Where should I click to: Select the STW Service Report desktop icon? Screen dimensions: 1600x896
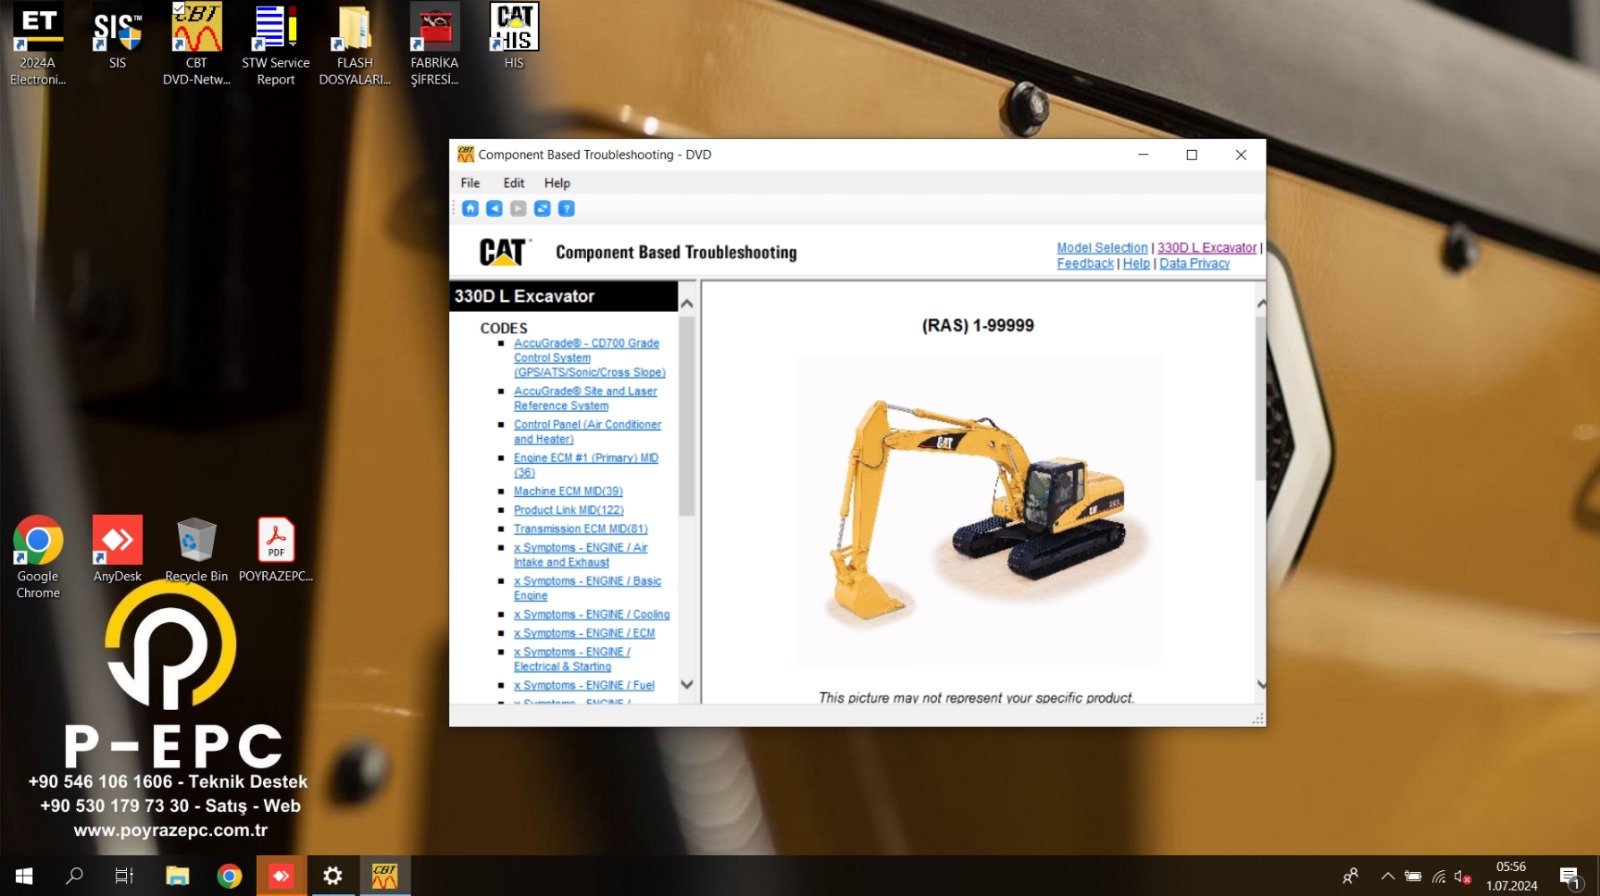[x=275, y=44]
